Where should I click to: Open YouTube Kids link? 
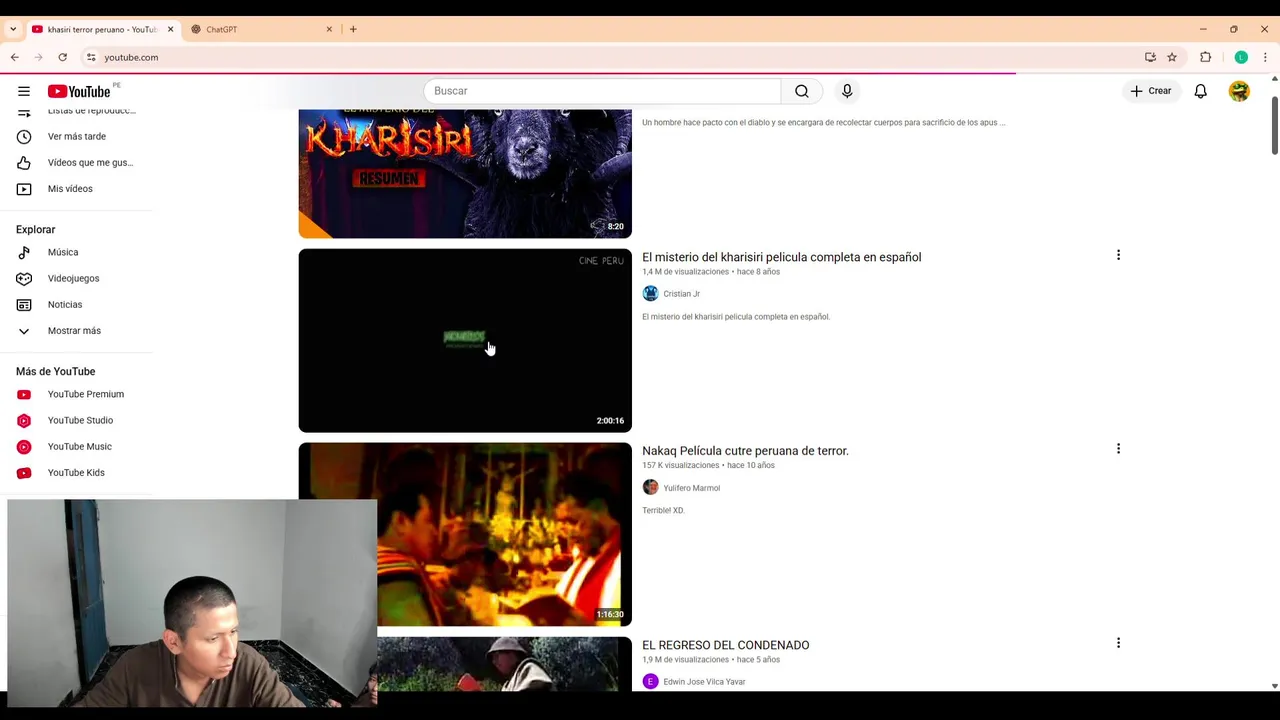point(76,472)
